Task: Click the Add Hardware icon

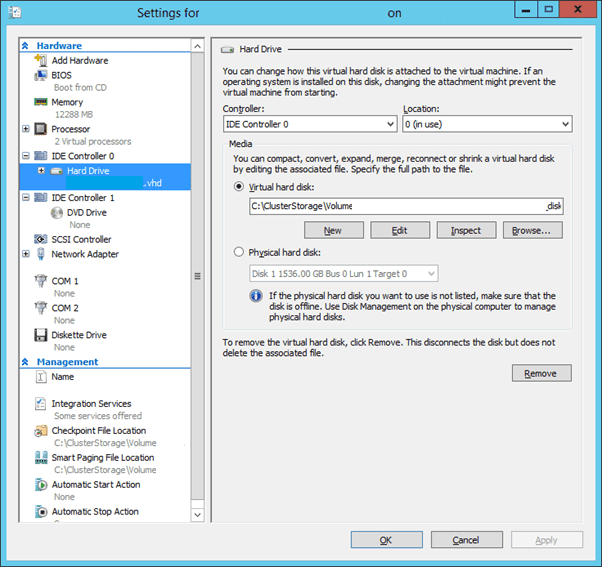Action: tap(40, 60)
